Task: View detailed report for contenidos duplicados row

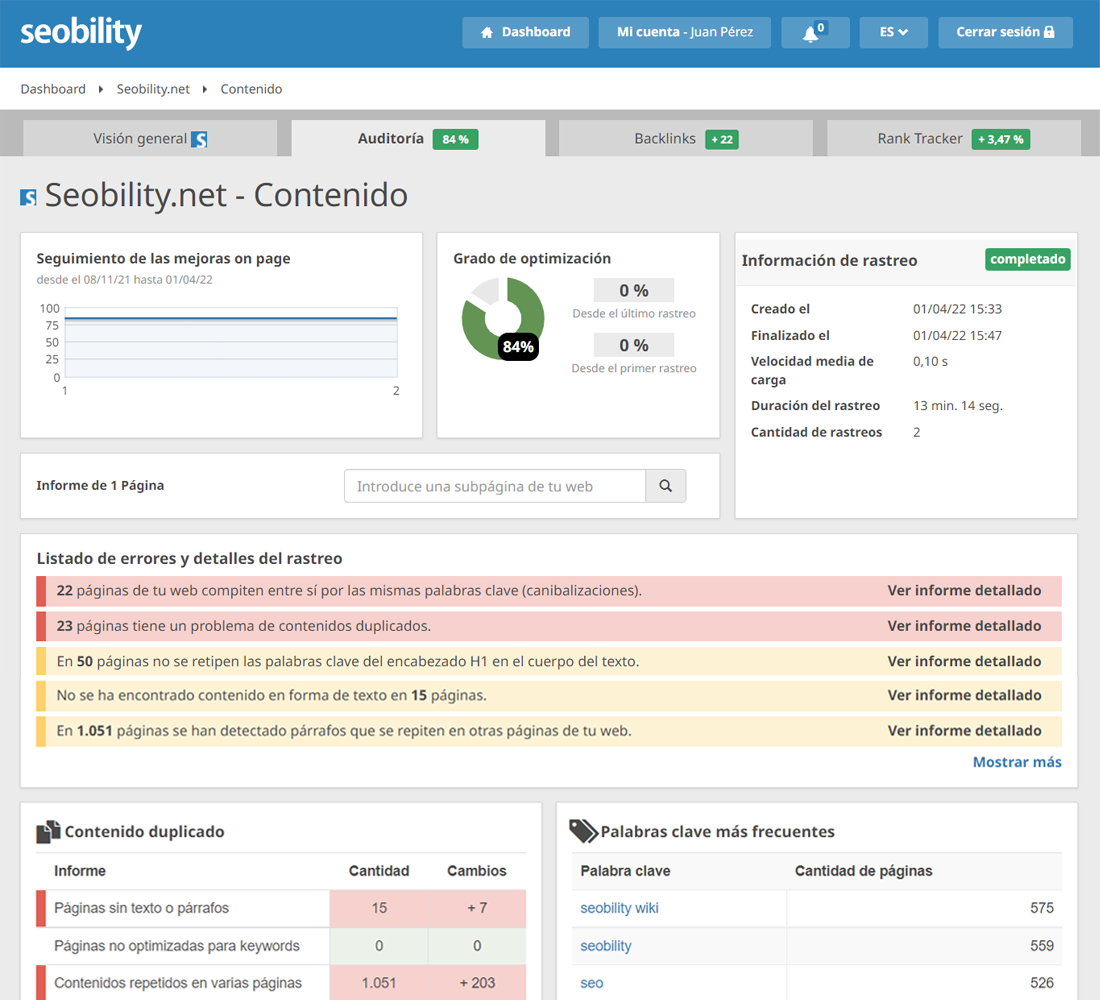Action: (964, 625)
